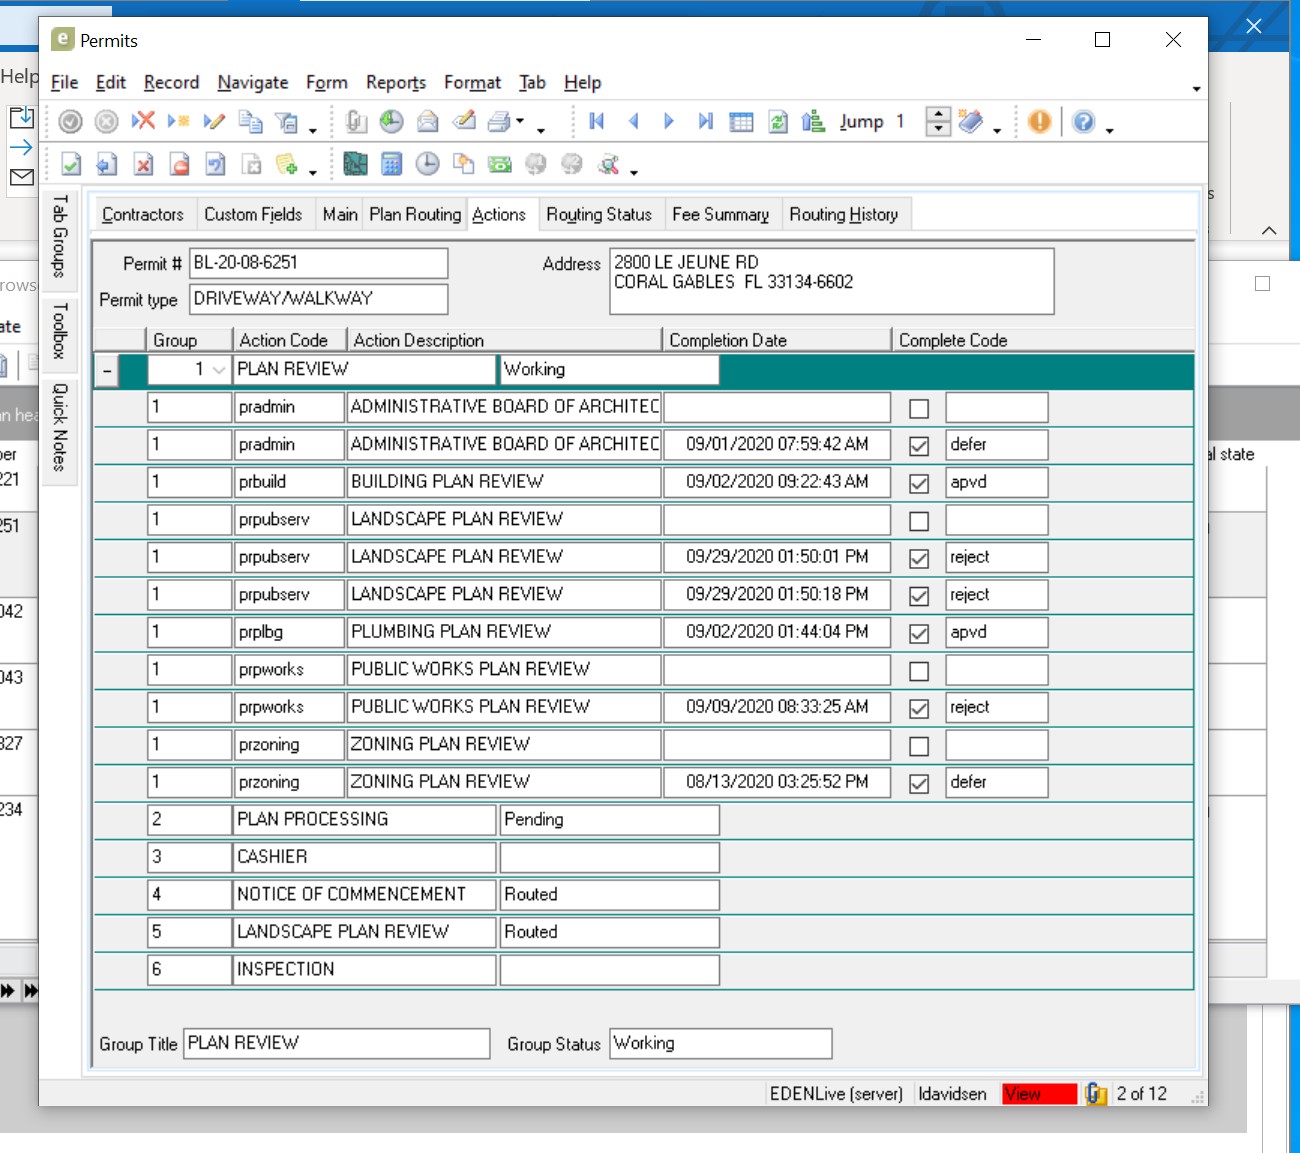Go to the last record using navigation arrow

pyautogui.click(x=705, y=122)
